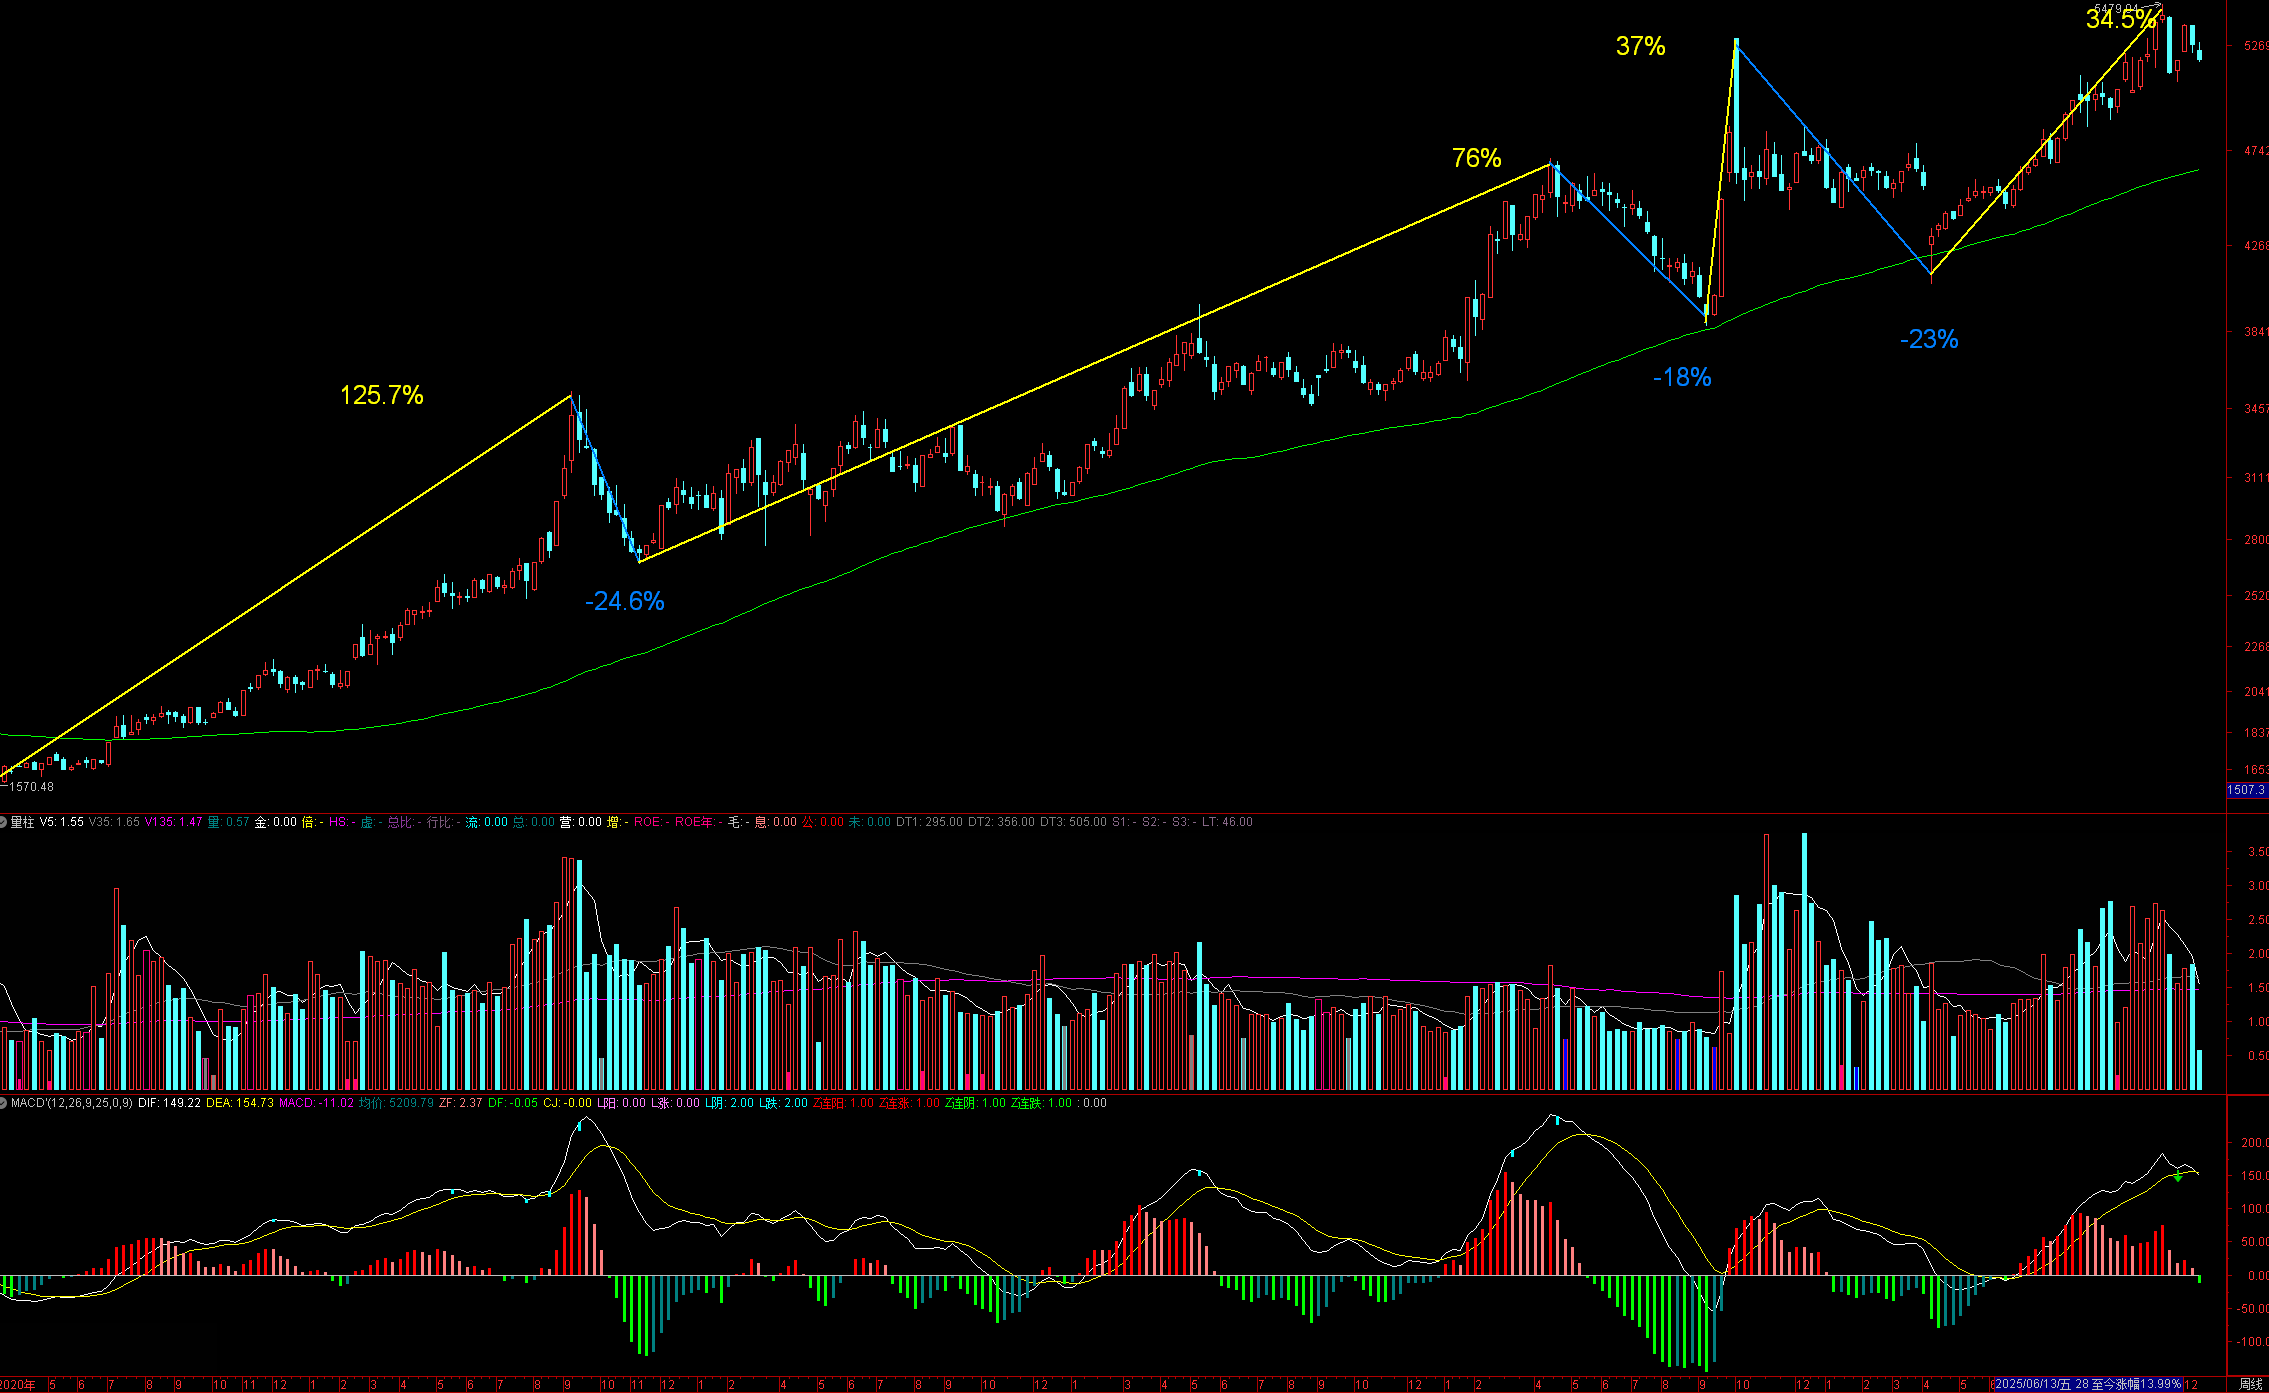2269x1393 pixels.
Task: Click the 均价: 5209.79 average price label
Action: point(396,1103)
